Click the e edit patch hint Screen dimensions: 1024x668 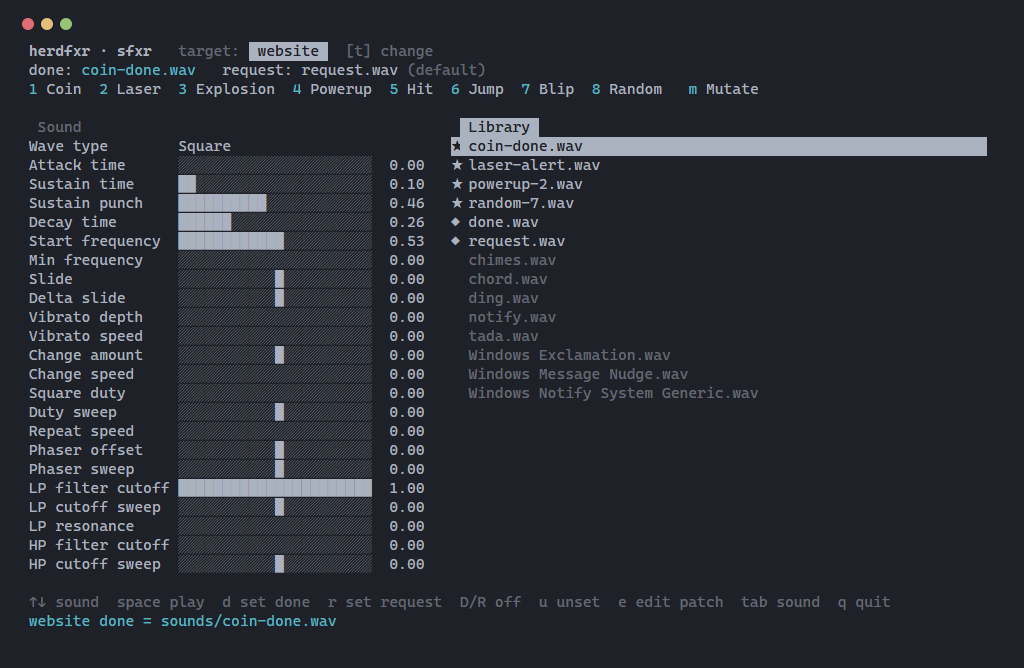tap(671, 602)
